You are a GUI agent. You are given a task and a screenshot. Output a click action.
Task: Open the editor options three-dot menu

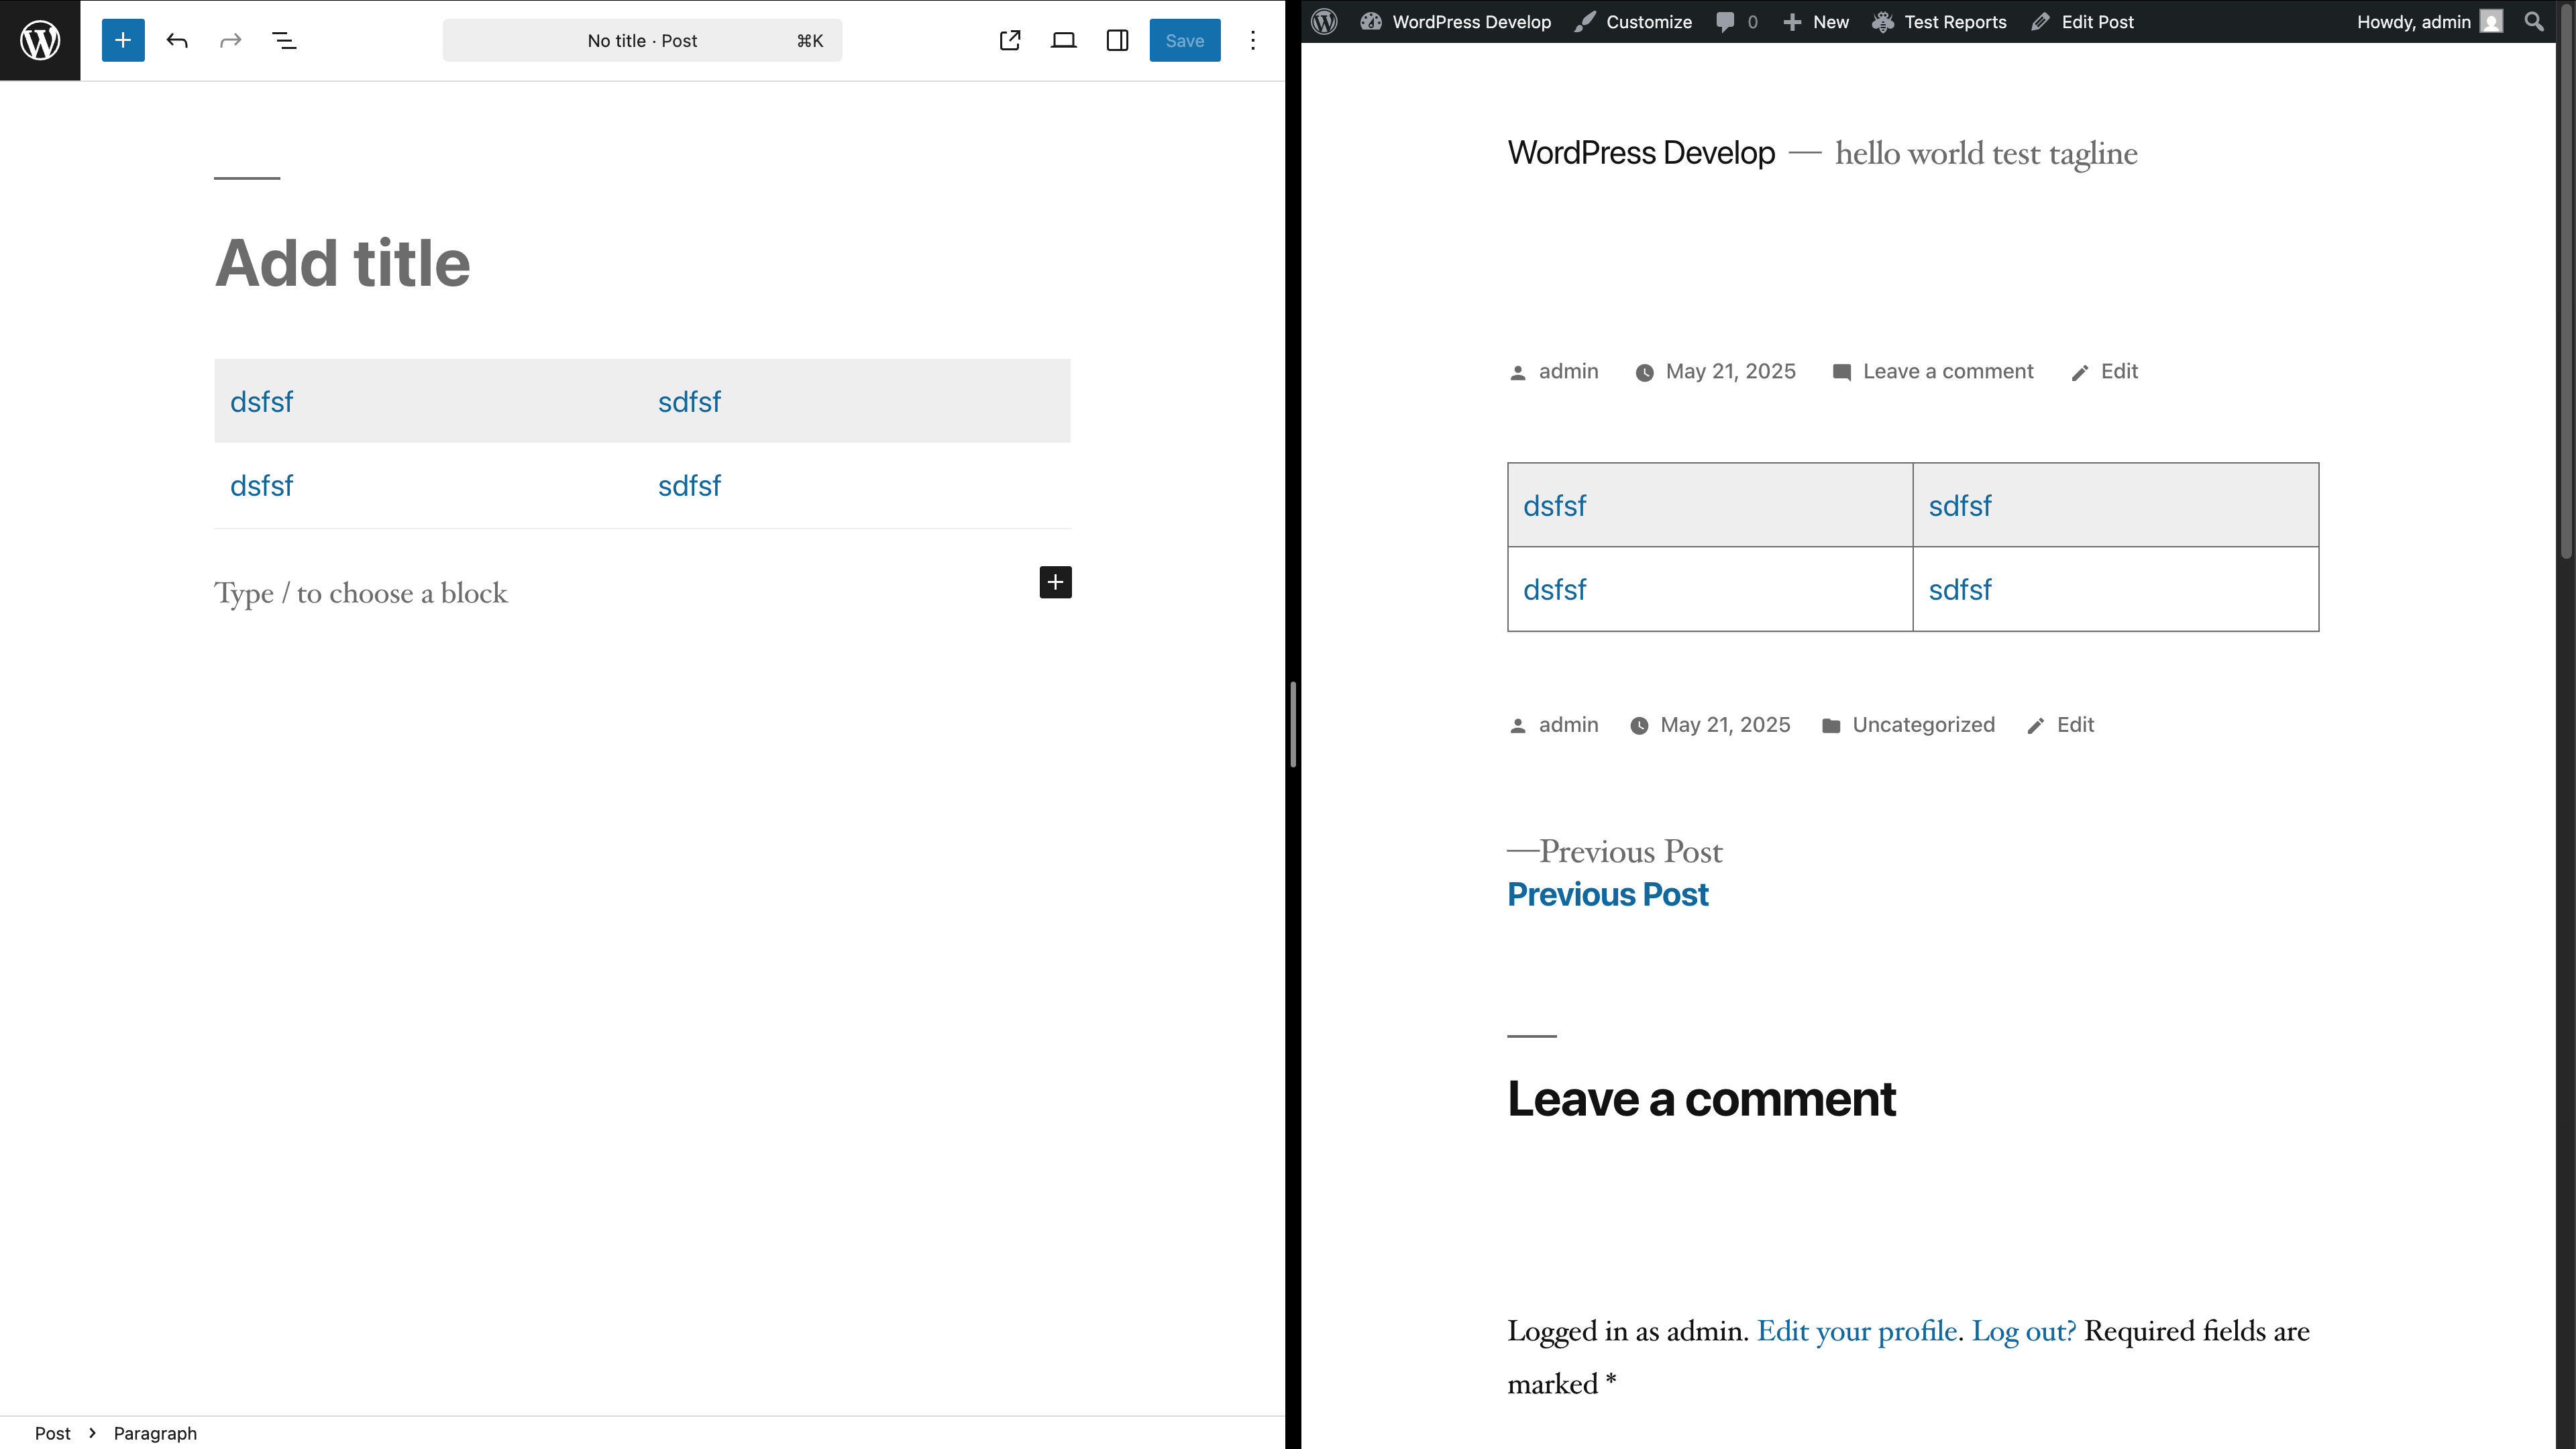(1253, 40)
